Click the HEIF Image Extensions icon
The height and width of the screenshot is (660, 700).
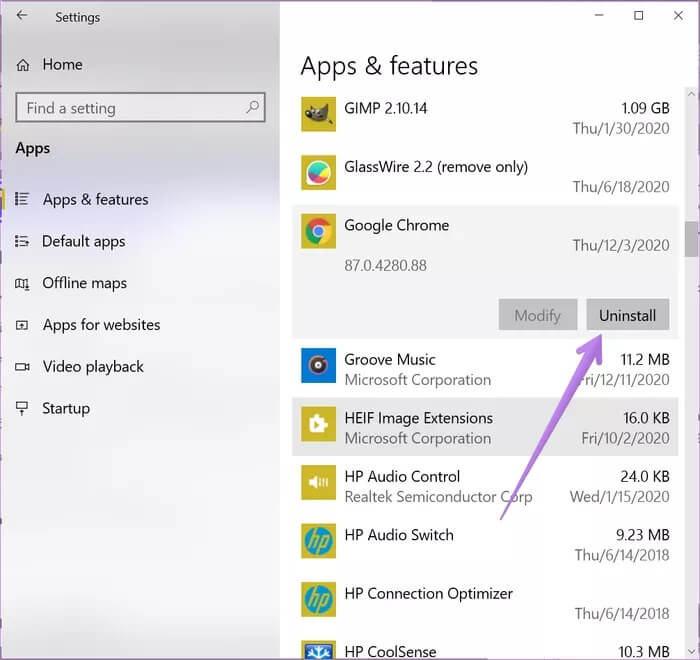click(318, 424)
